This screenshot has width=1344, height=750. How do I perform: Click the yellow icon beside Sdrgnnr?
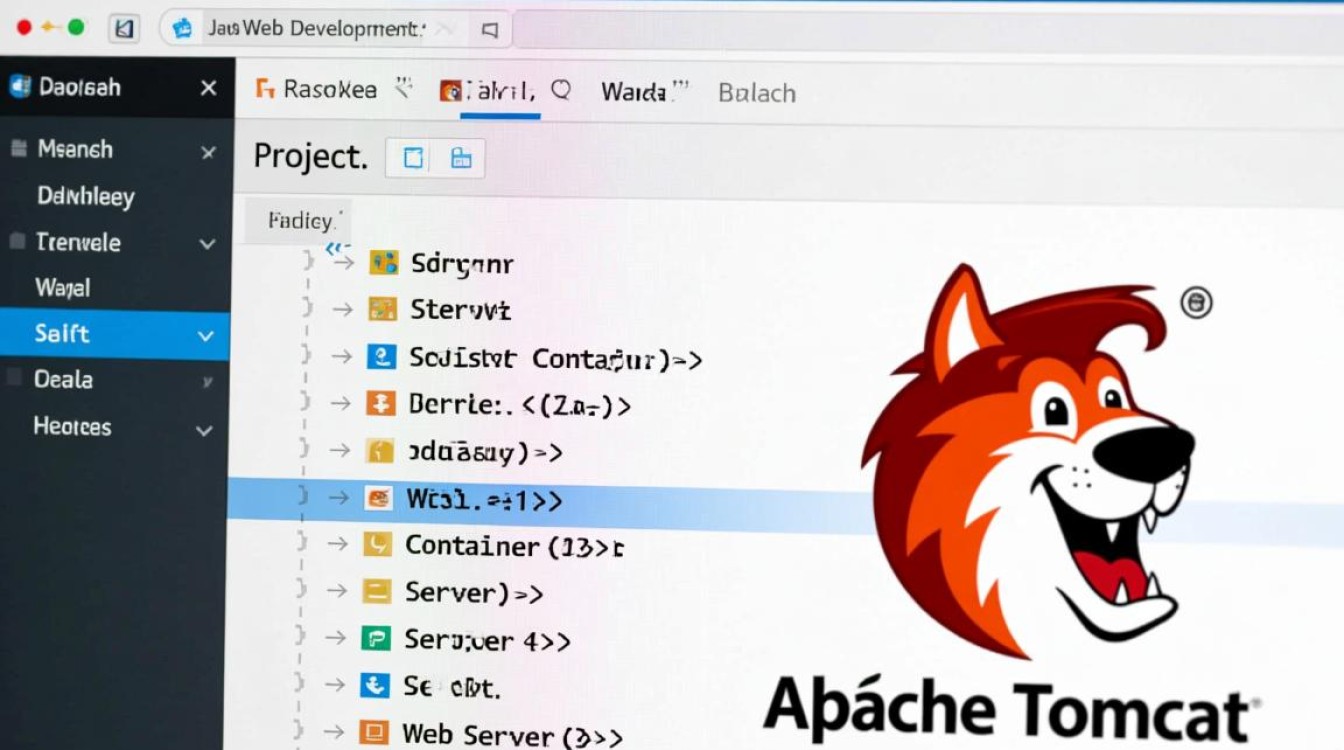(x=383, y=263)
